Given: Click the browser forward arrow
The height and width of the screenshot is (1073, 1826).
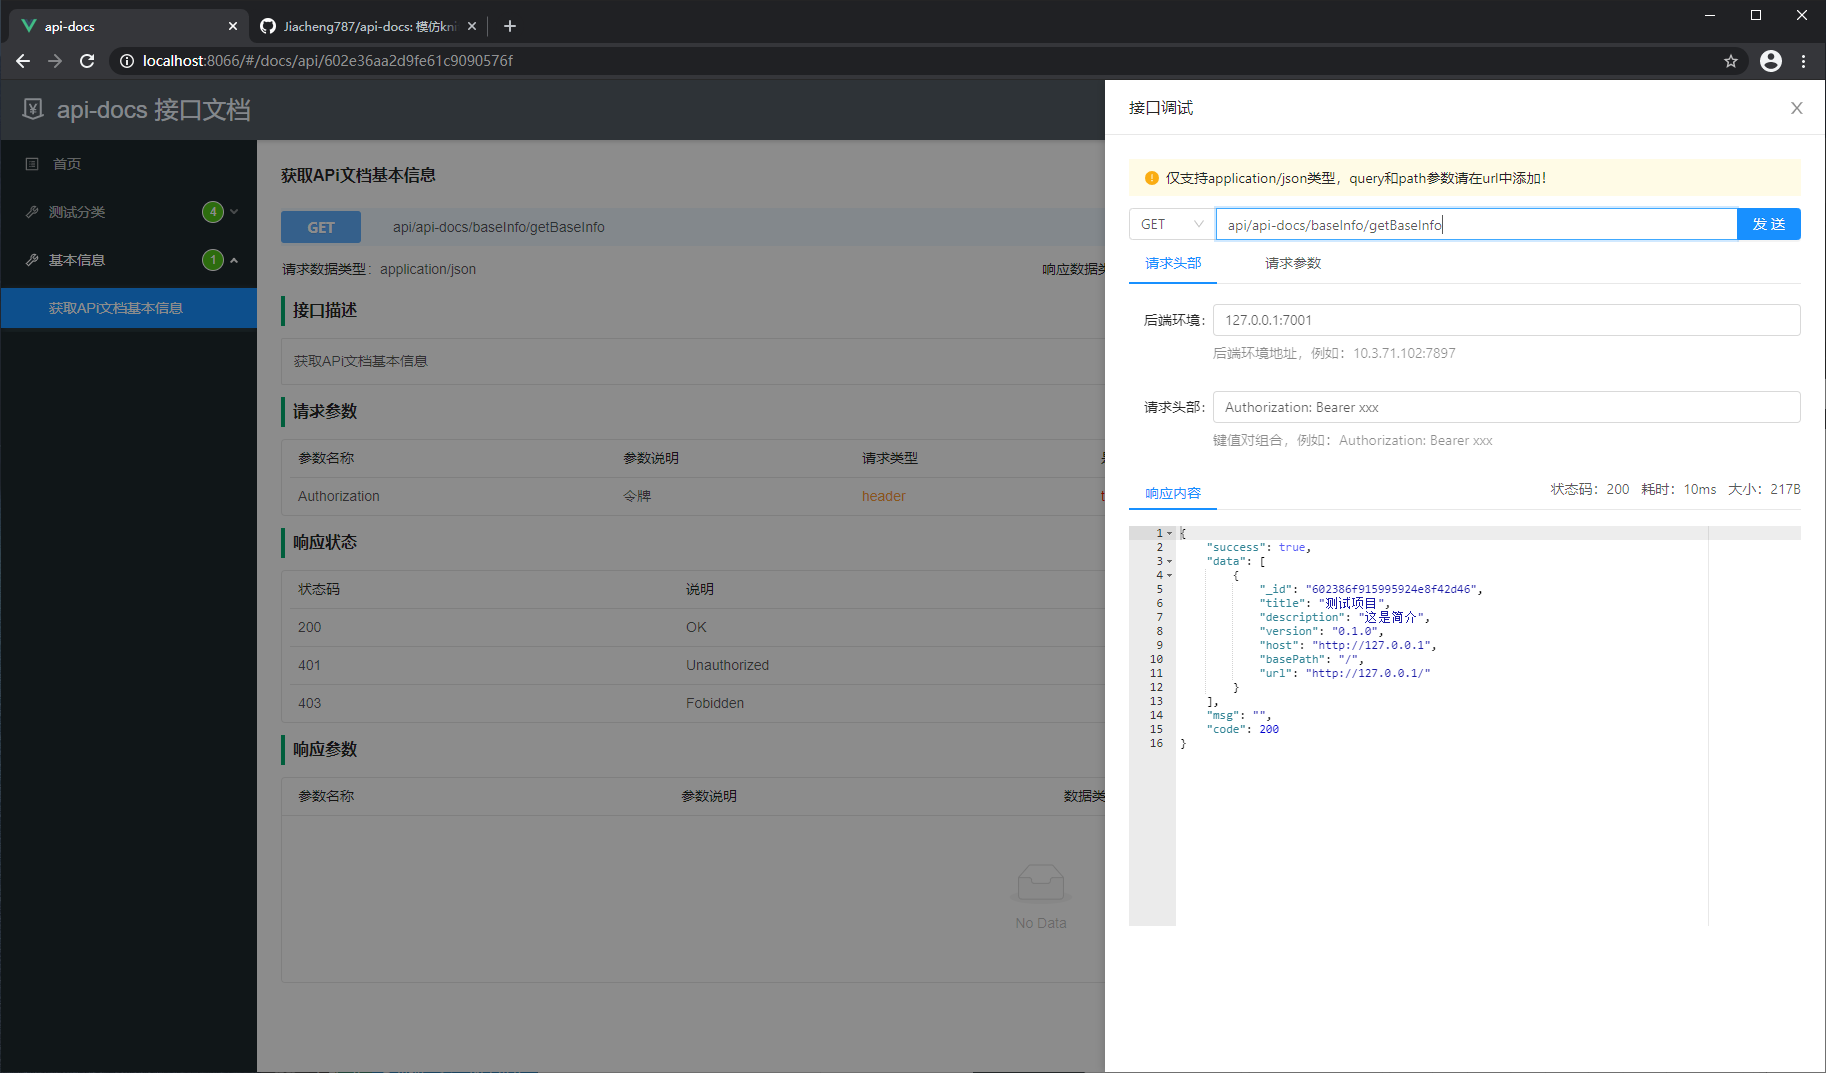Looking at the screenshot, I should [x=55, y=61].
